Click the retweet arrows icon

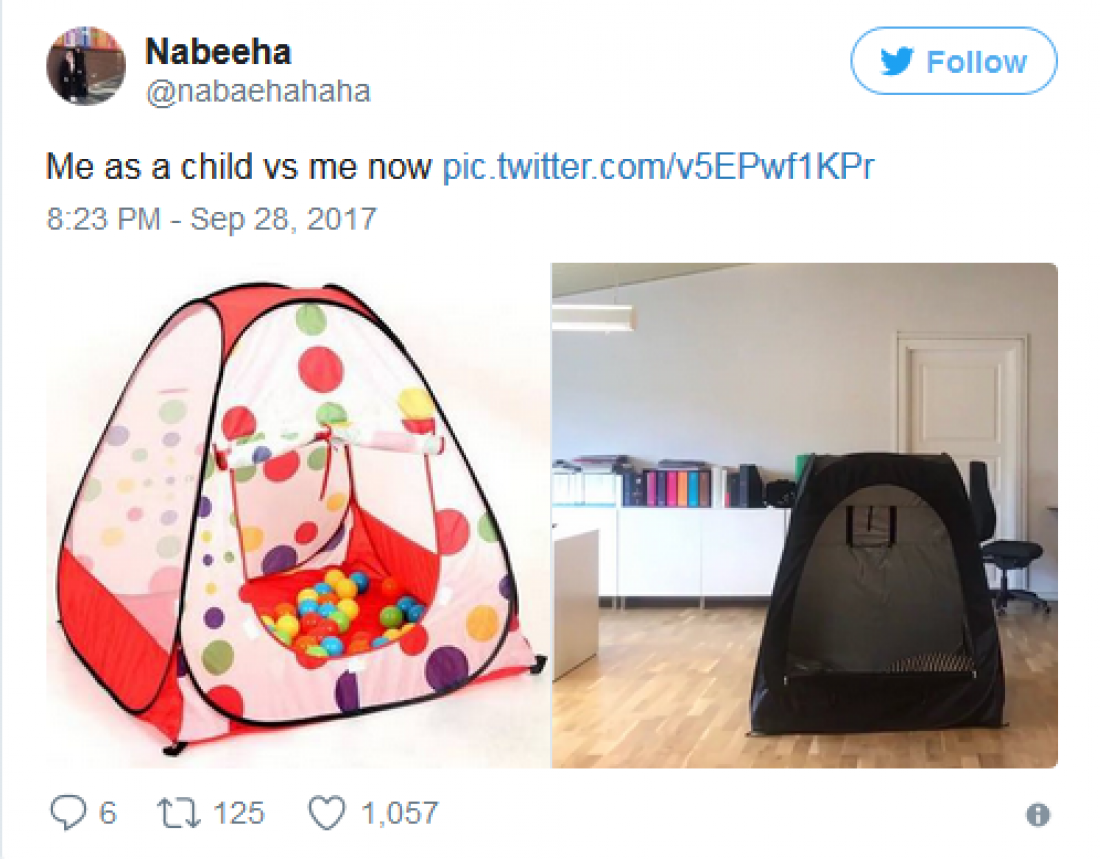point(178,813)
